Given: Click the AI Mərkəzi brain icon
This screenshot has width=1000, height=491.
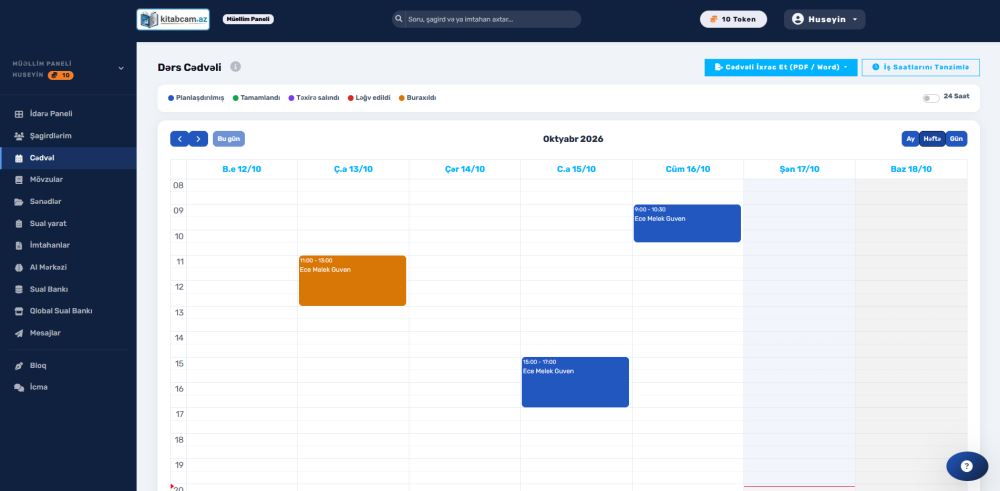Looking at the screenshot, I should (x=18, y=267).
